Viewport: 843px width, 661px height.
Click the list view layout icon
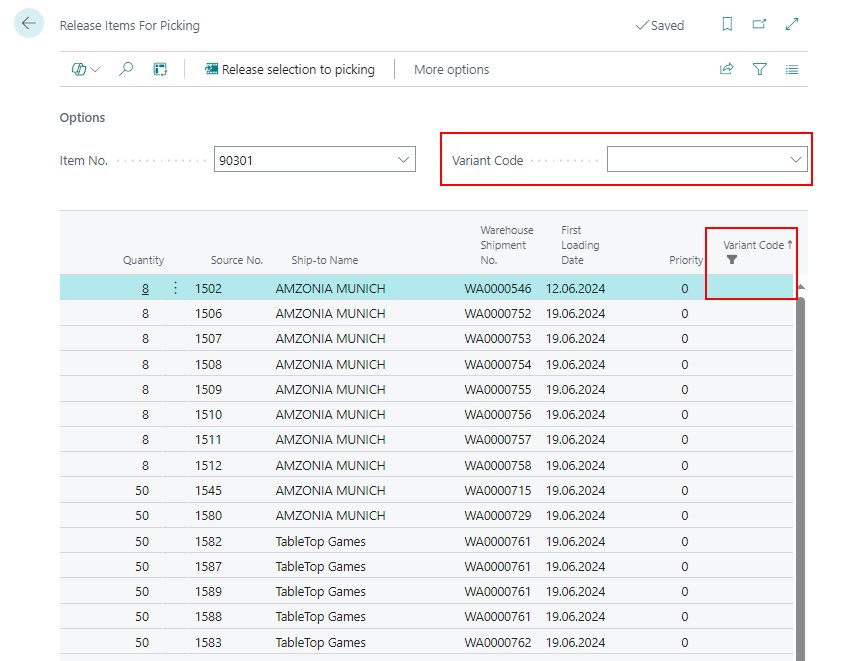(792, 69)
